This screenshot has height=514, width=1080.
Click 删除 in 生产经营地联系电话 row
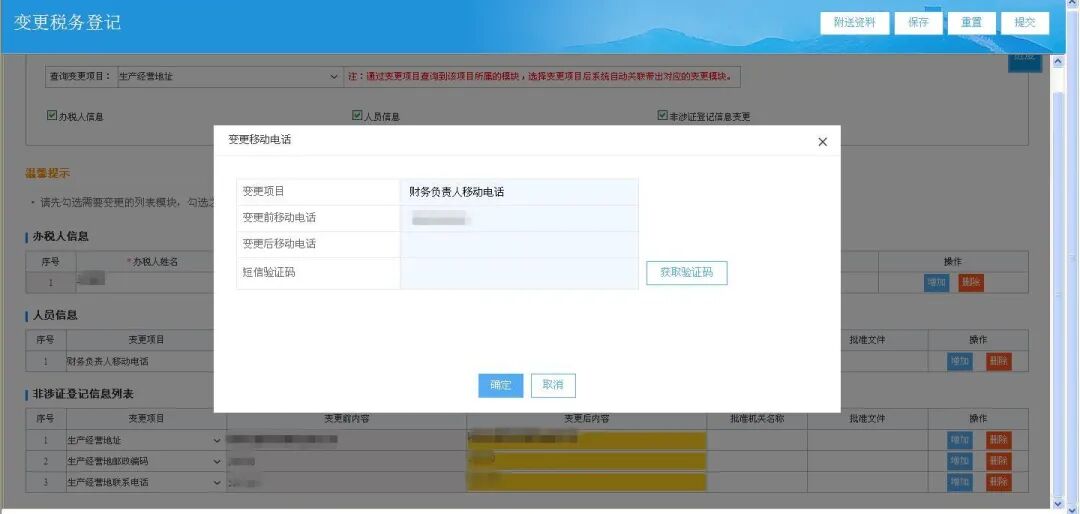click(x=999, y=482)
